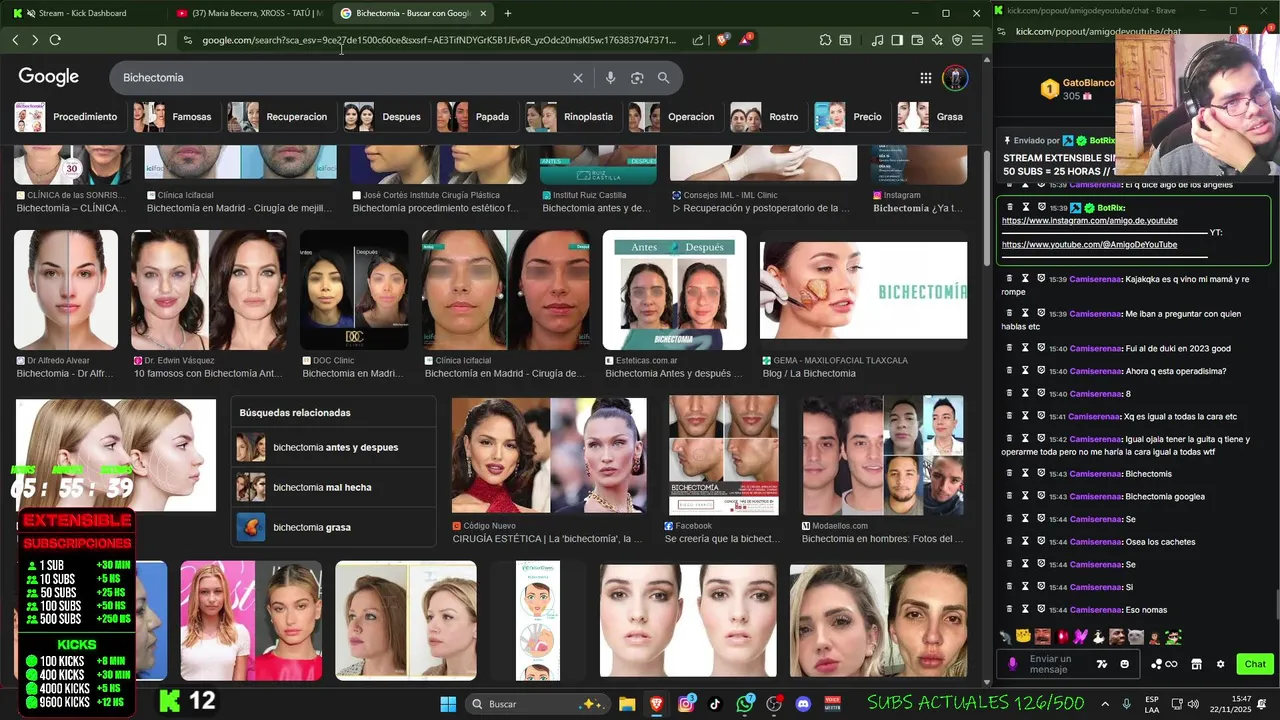Open WhatsApp from the taskbar

pyautogui.click(x=745, y=704)
